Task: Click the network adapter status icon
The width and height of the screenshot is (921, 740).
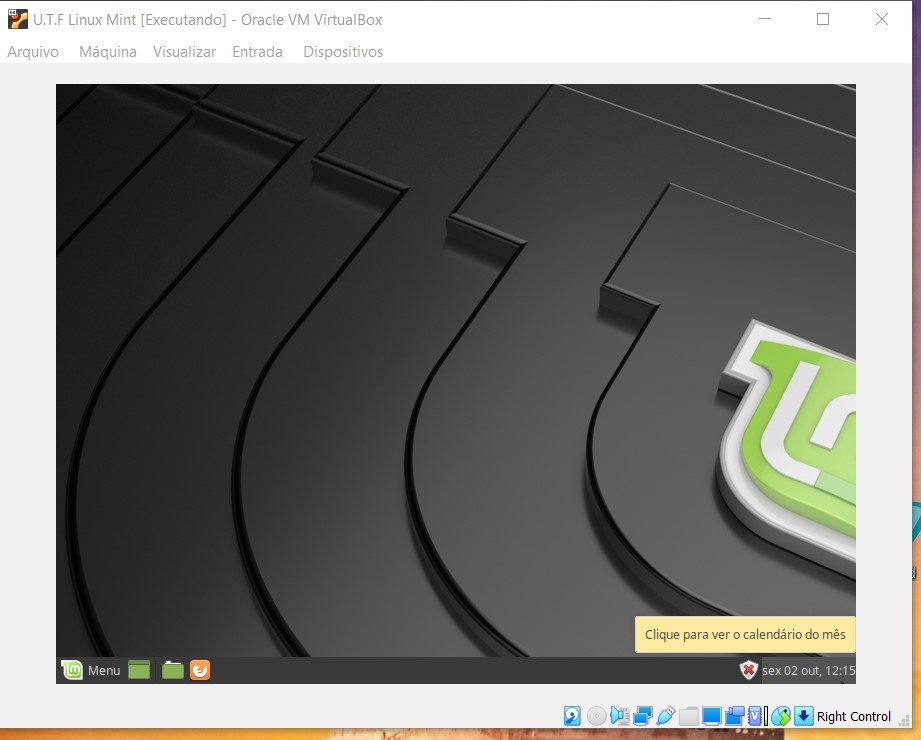Action: click(643, 716)
